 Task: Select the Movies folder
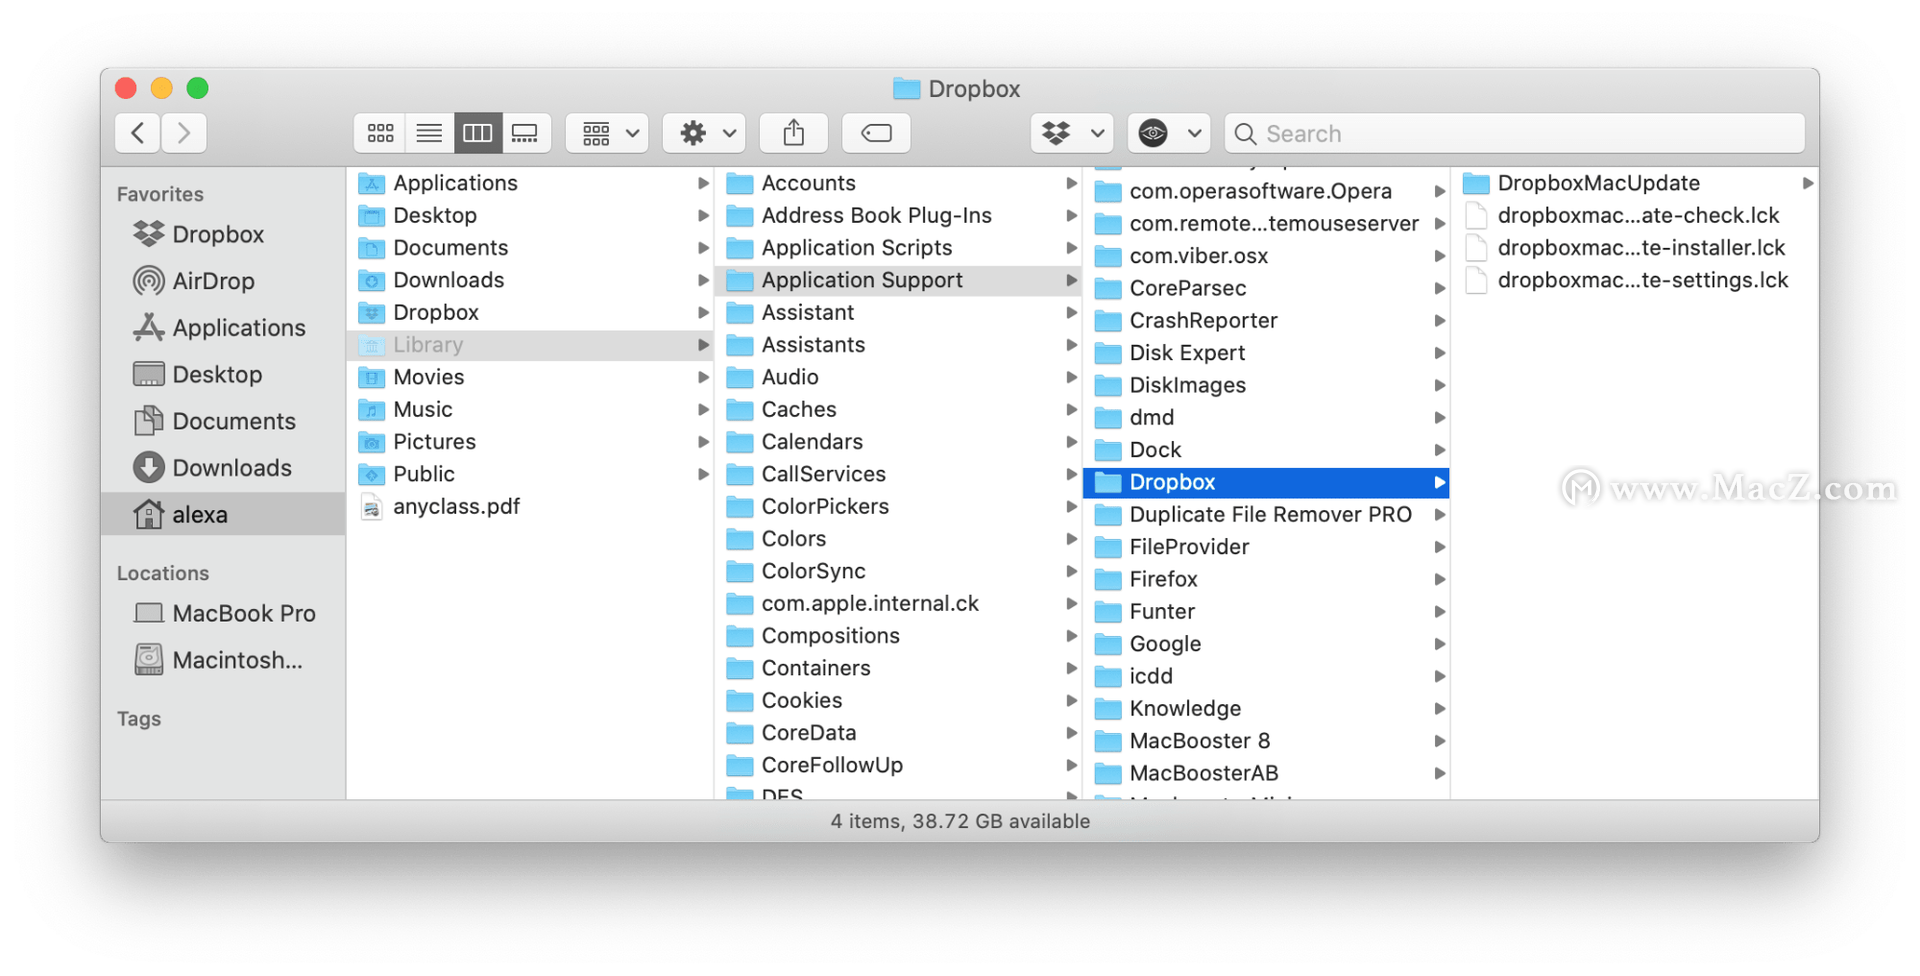(530, 377)
